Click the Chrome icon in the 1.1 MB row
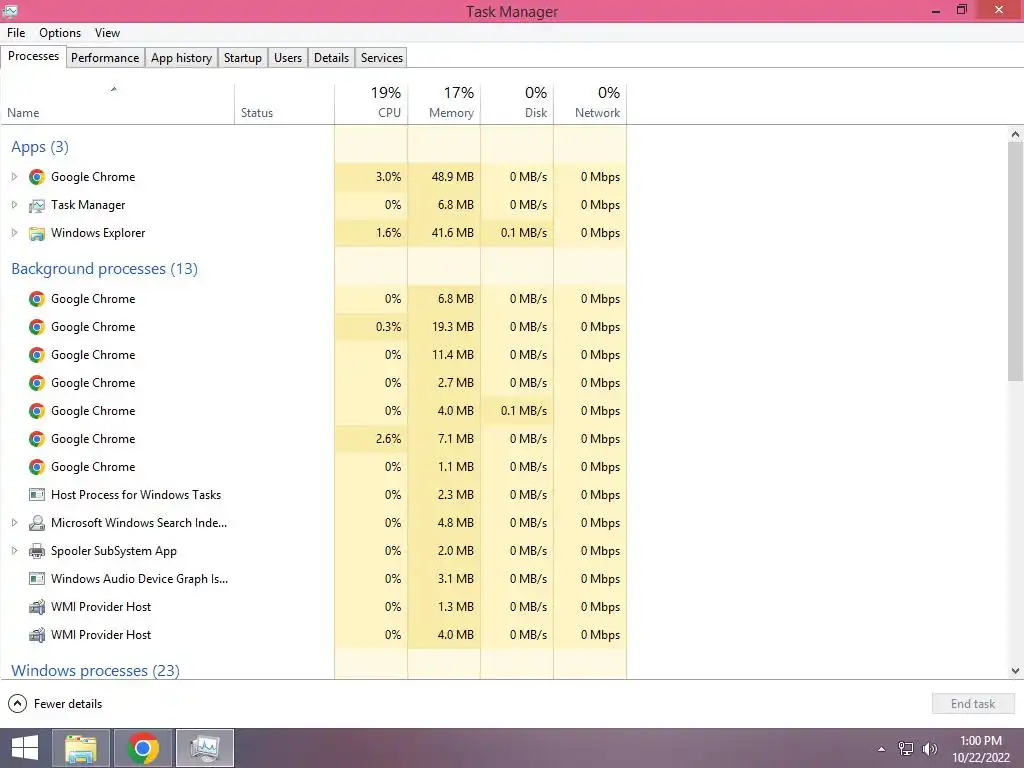 point(37,468)
